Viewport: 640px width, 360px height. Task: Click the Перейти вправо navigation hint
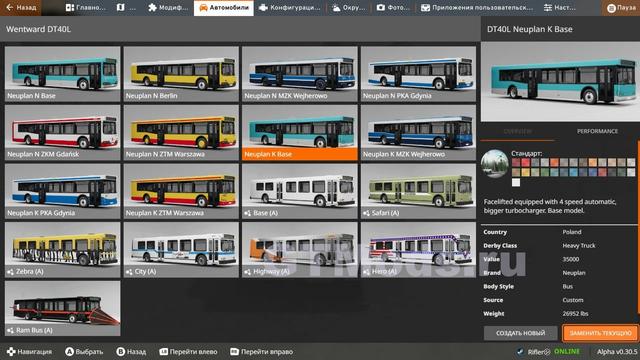pyautogui.click(x=262, y=351)
